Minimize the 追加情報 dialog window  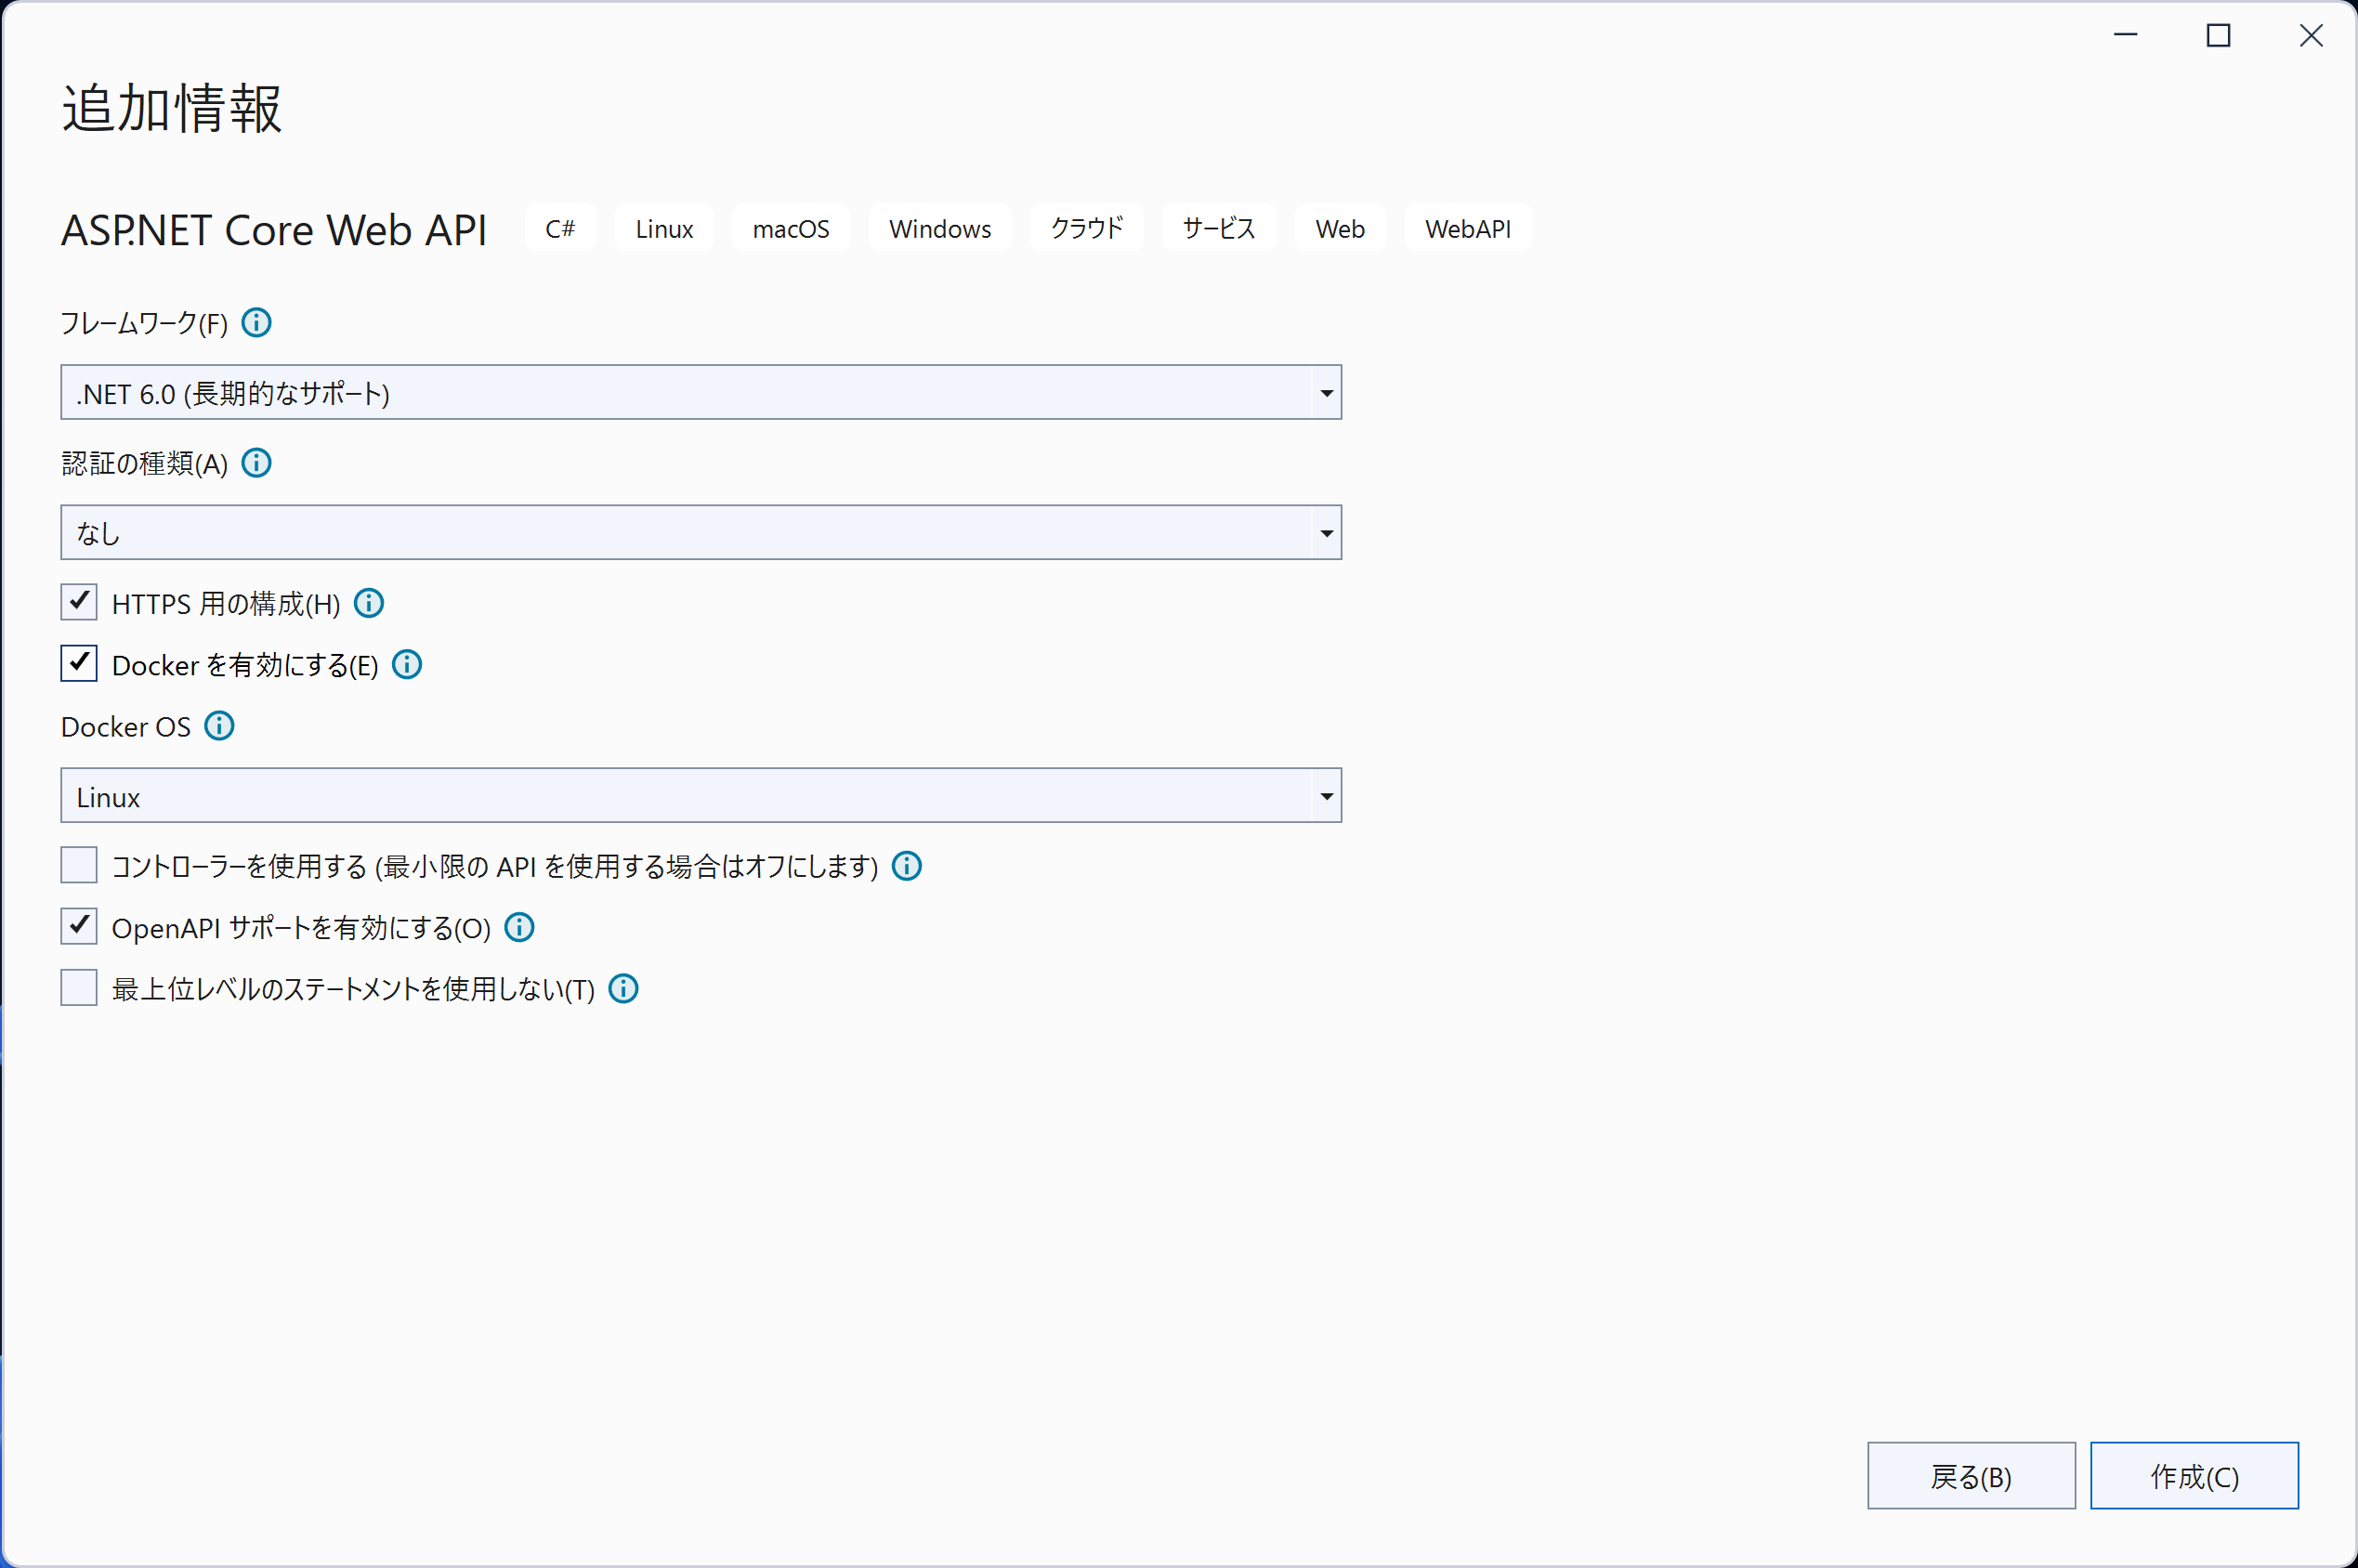(x=2126, y=36)
